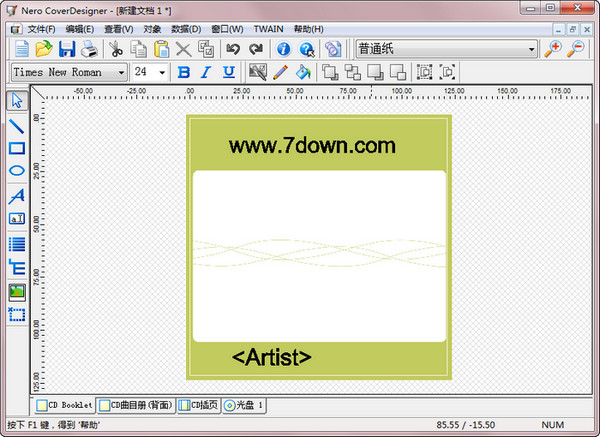The image size is (600, 437).
Task: Undo the last action
Action: pos(233,49)
